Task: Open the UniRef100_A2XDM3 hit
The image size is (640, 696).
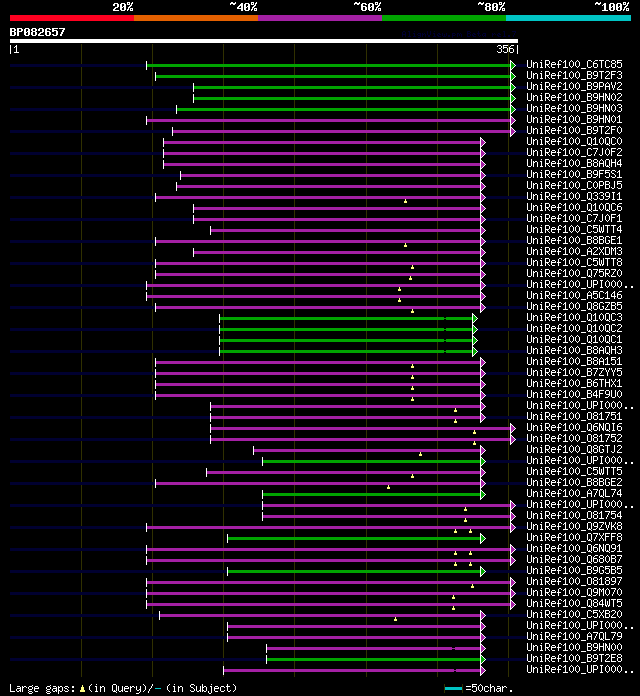Action: [x=574, y=251]
